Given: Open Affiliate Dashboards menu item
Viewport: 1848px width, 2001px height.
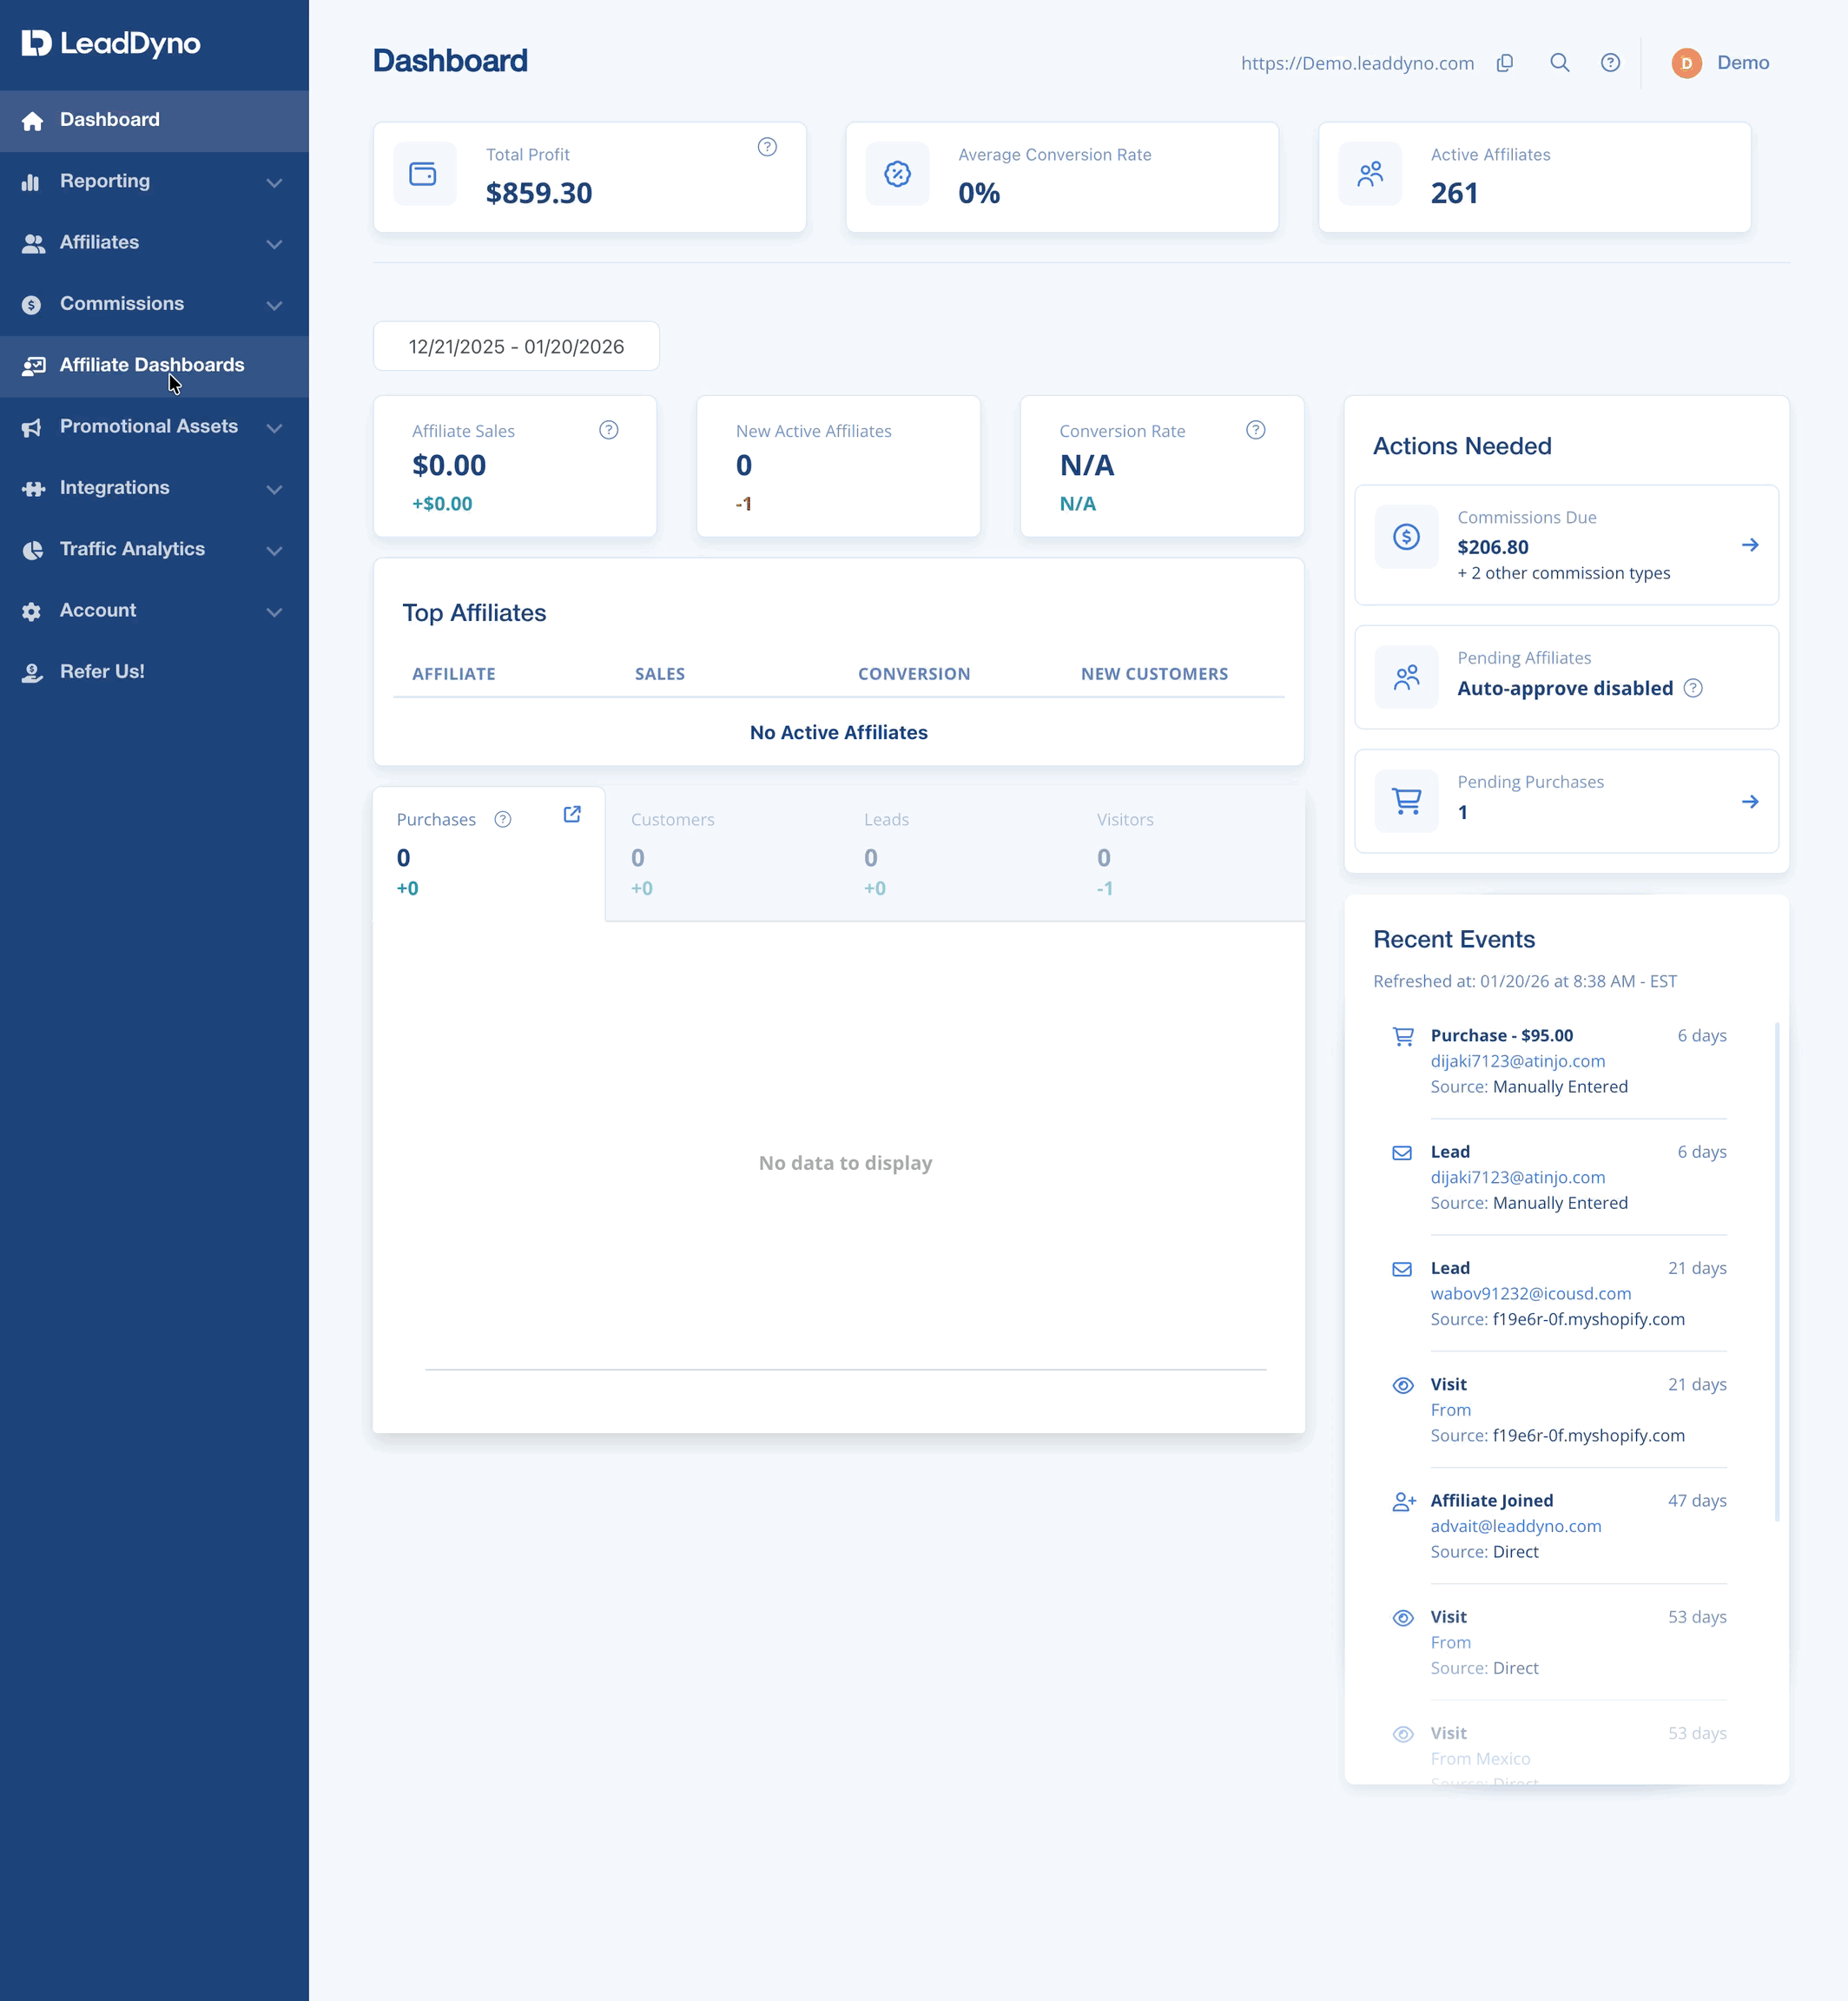Looking at the screenshot, I should 154,366.
